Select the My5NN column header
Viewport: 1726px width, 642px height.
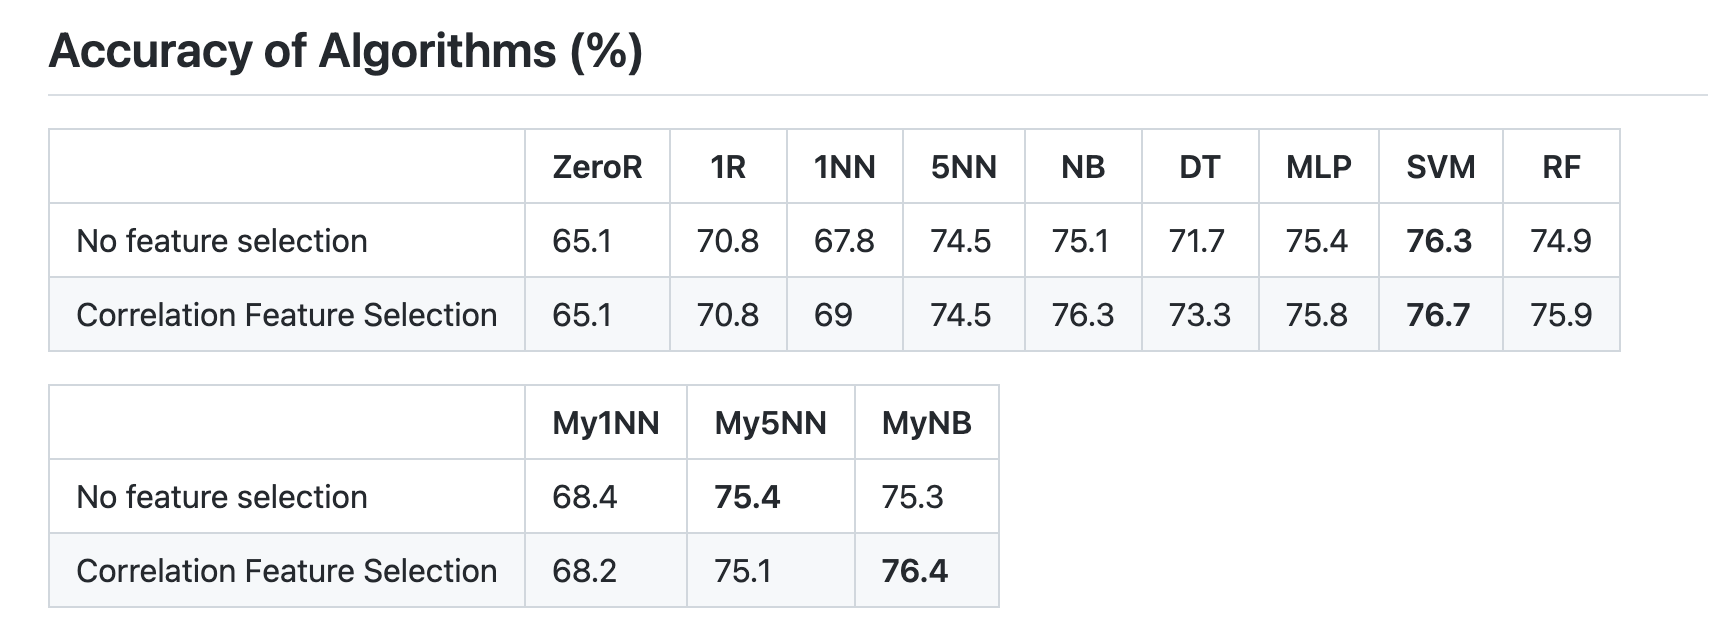click(x=770, y=423)
